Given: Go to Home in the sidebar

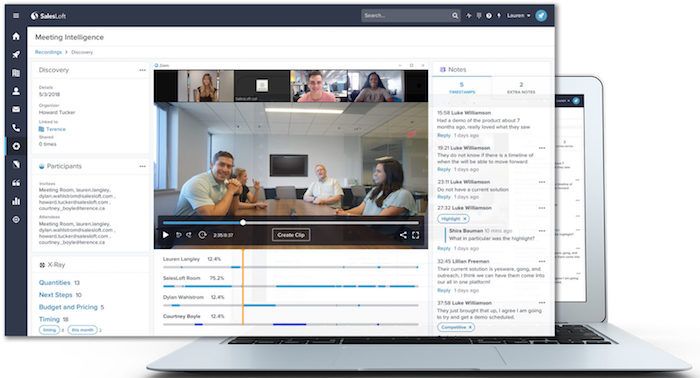Looking at the screenshot, I should click(x=16, y=36).
